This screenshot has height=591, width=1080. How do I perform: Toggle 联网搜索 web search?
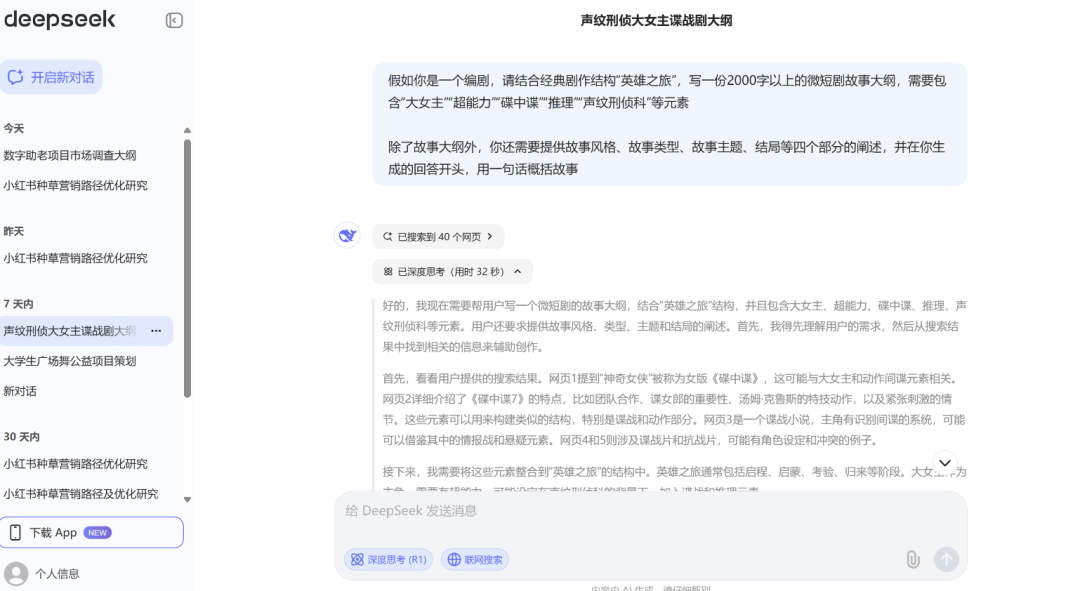pyautogui.click(x=475, y=560)
